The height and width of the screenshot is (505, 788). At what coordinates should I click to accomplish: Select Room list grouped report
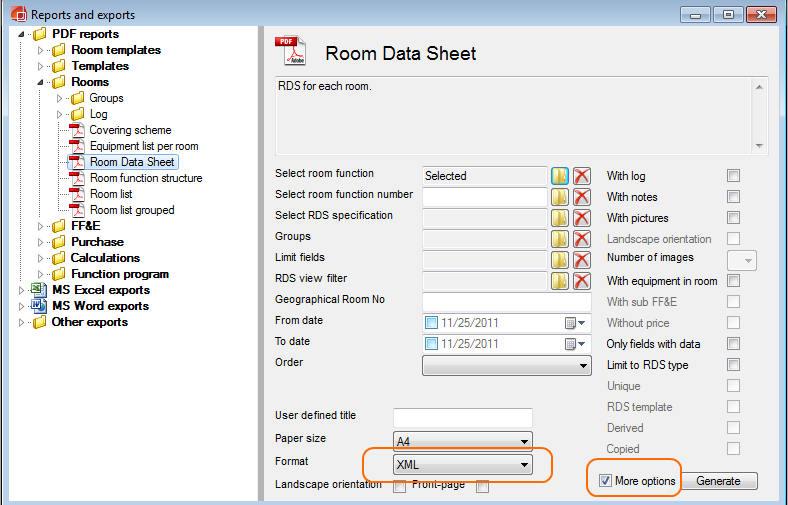pyautogui.click(x=132, y=210)
